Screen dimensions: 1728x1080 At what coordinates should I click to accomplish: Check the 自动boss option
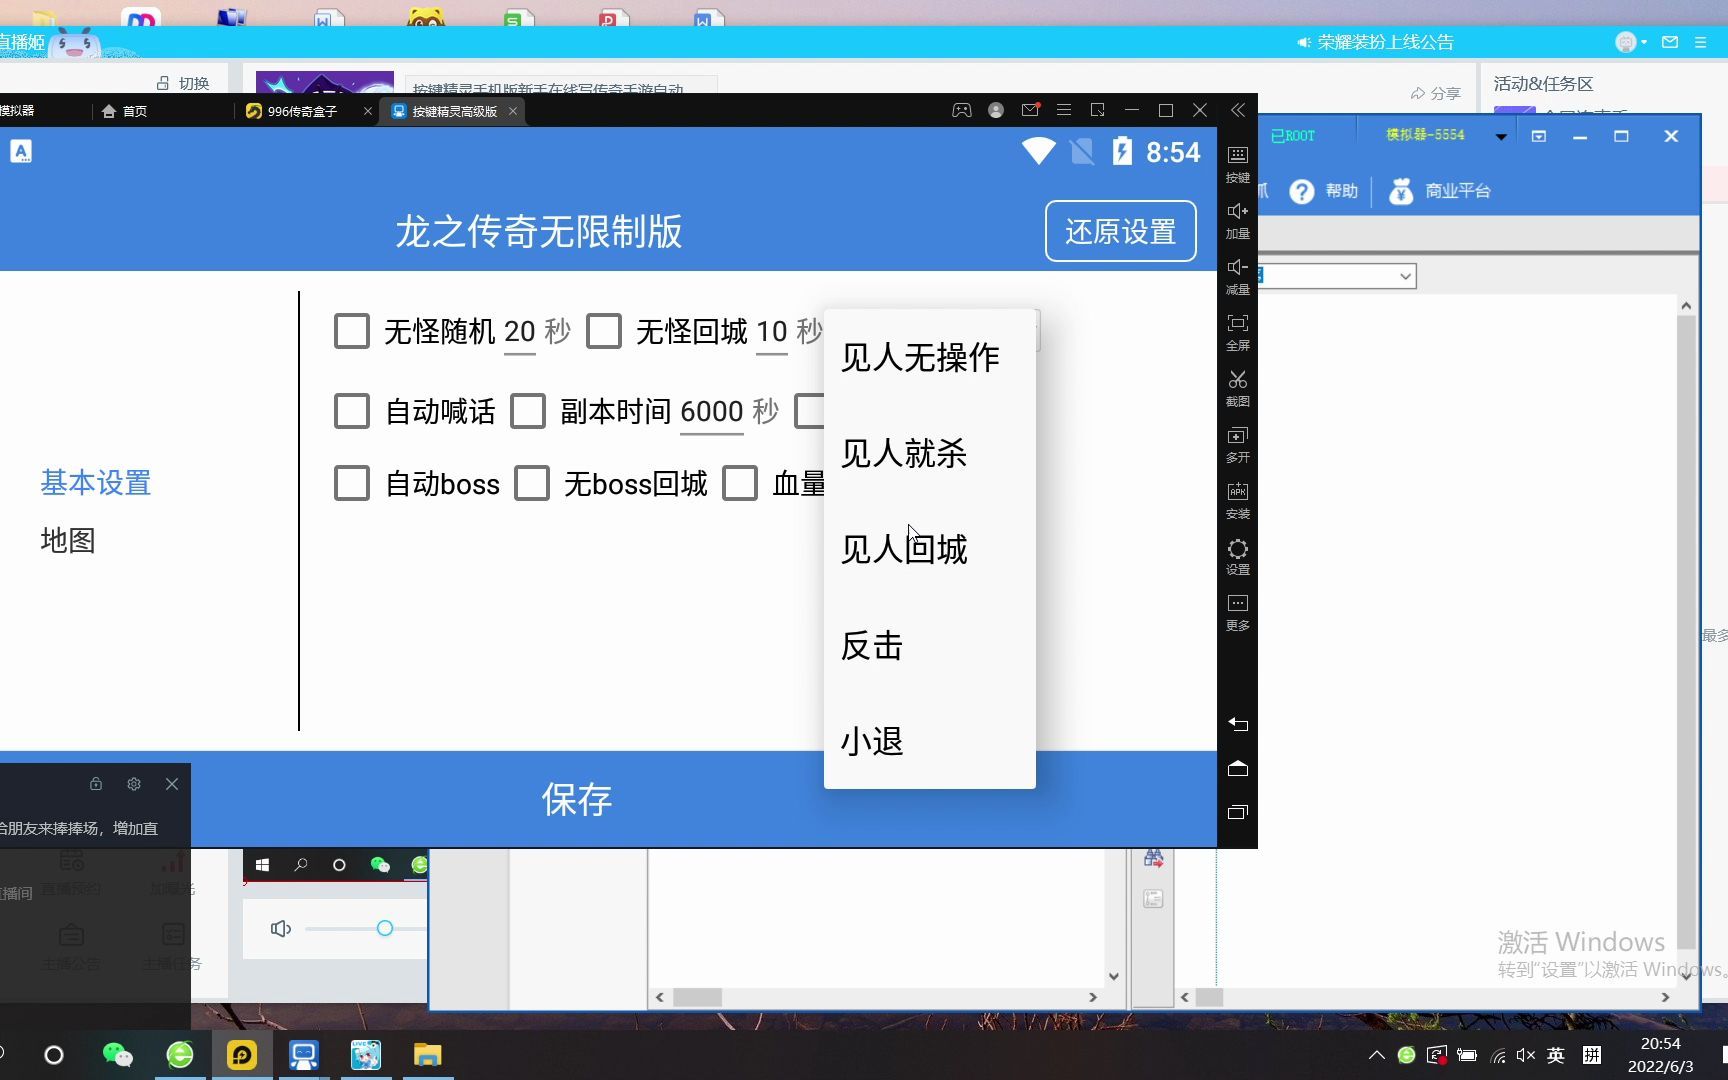[352, 483]
